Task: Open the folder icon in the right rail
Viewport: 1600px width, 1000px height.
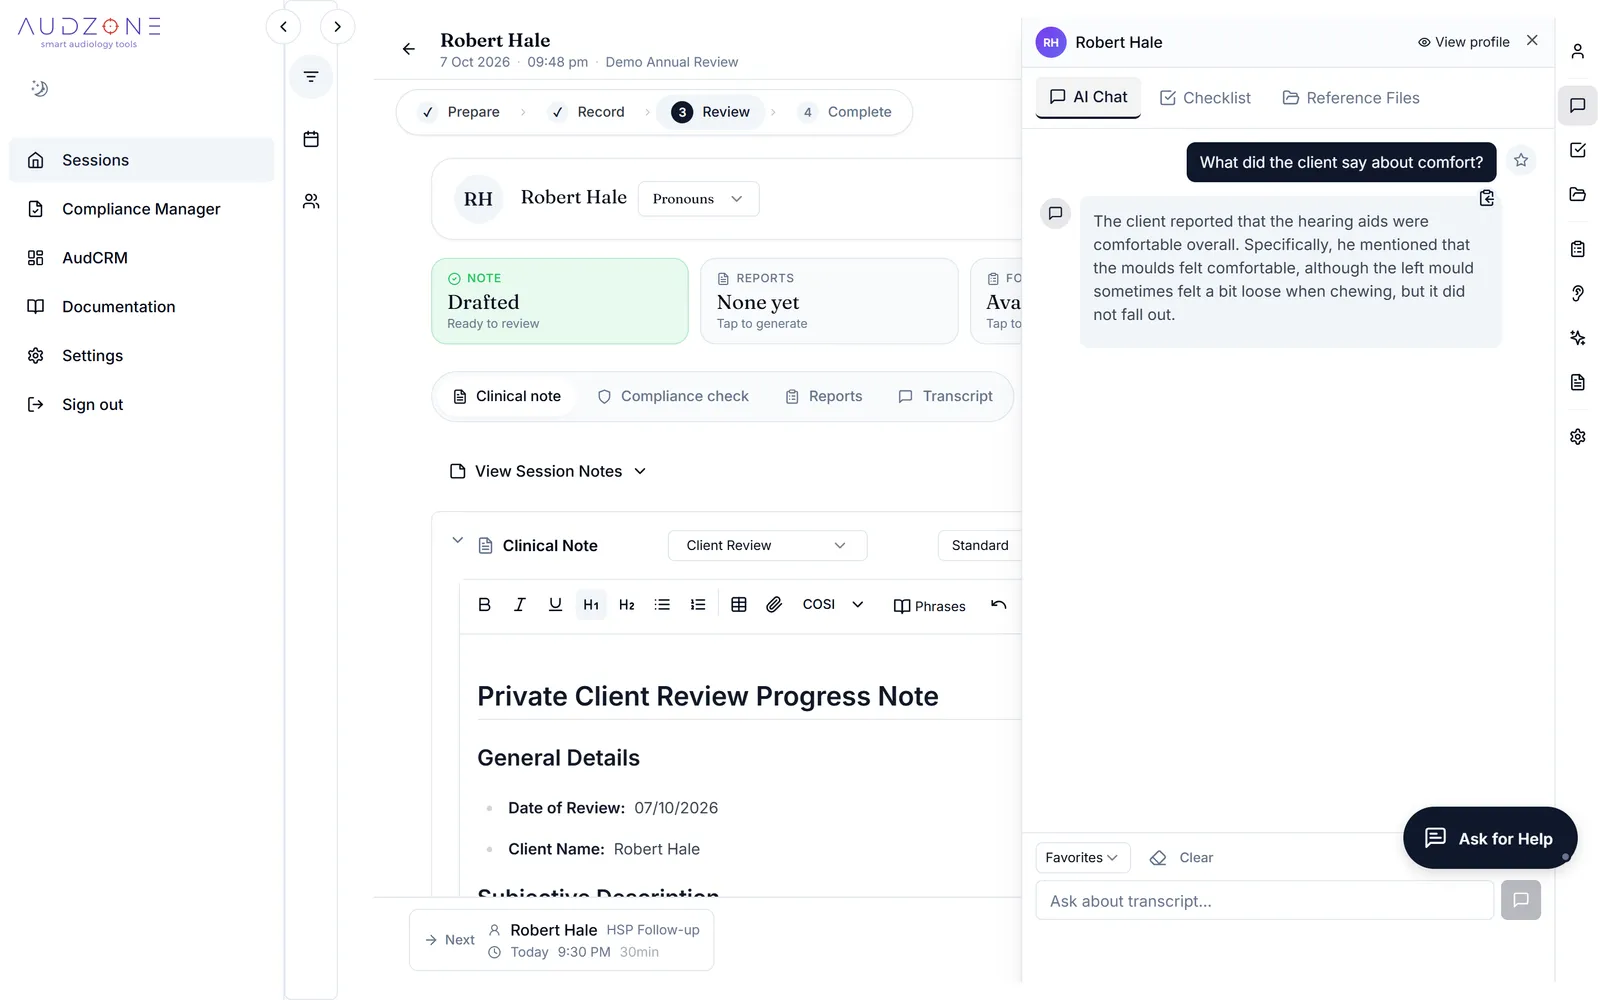Action: click(1577, 194)
